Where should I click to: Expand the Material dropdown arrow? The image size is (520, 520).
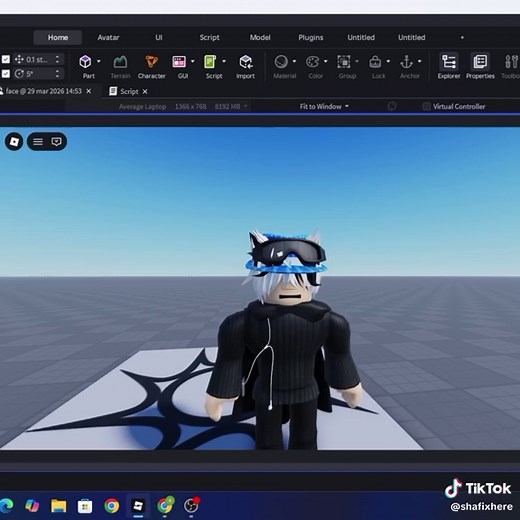pos(294,61)
